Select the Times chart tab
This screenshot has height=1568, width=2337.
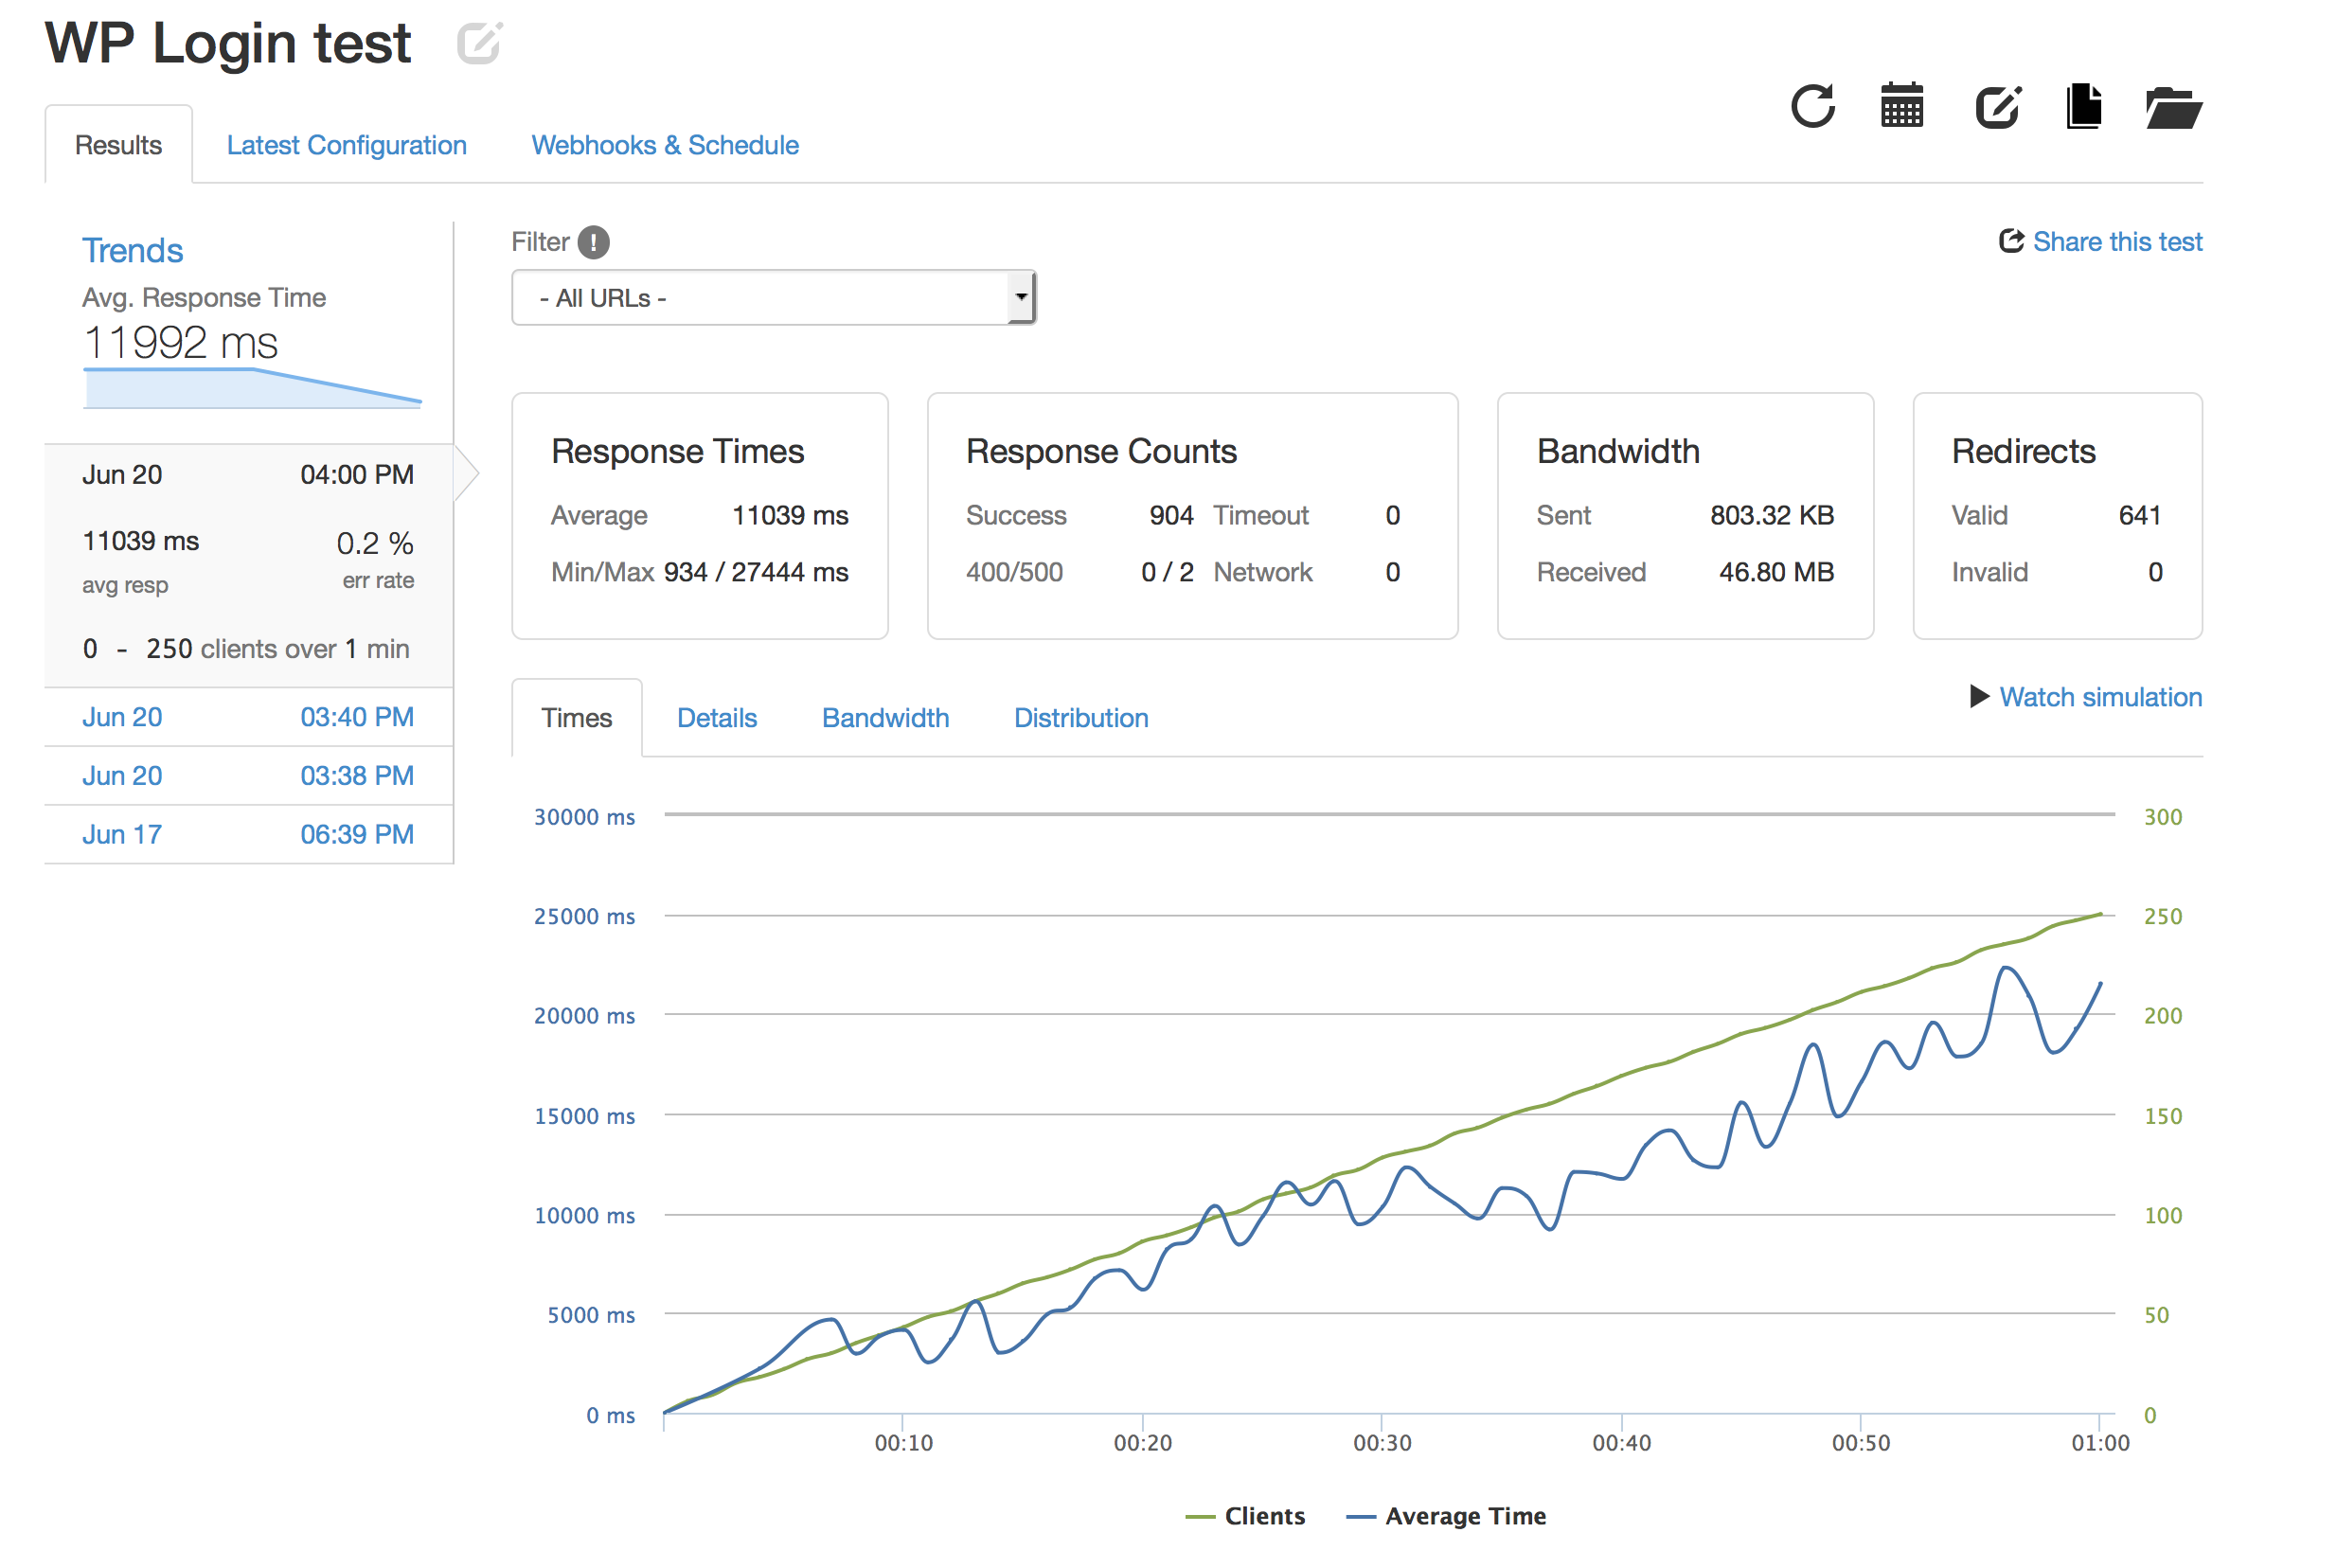(577, 718)
